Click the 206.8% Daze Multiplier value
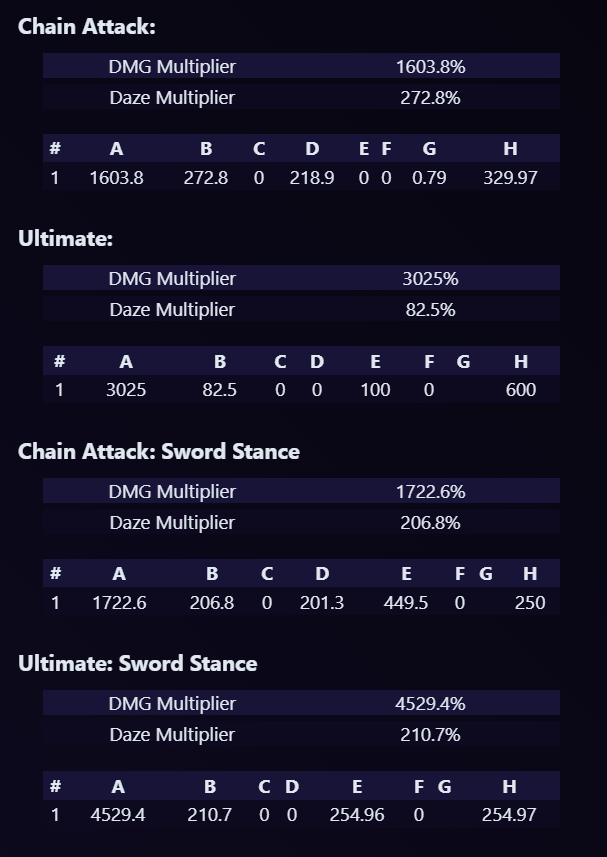This screenshot has width=607, height=857. pyautogui.click(x=430, y=523)
